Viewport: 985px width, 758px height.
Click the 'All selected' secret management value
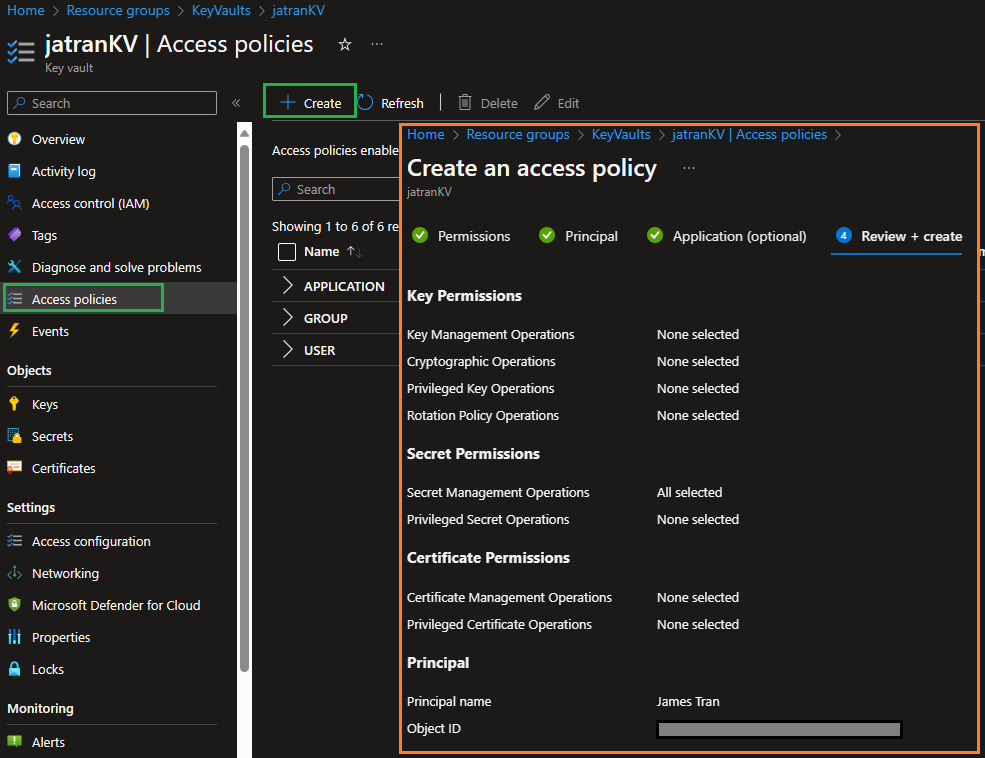pos(689,493)
